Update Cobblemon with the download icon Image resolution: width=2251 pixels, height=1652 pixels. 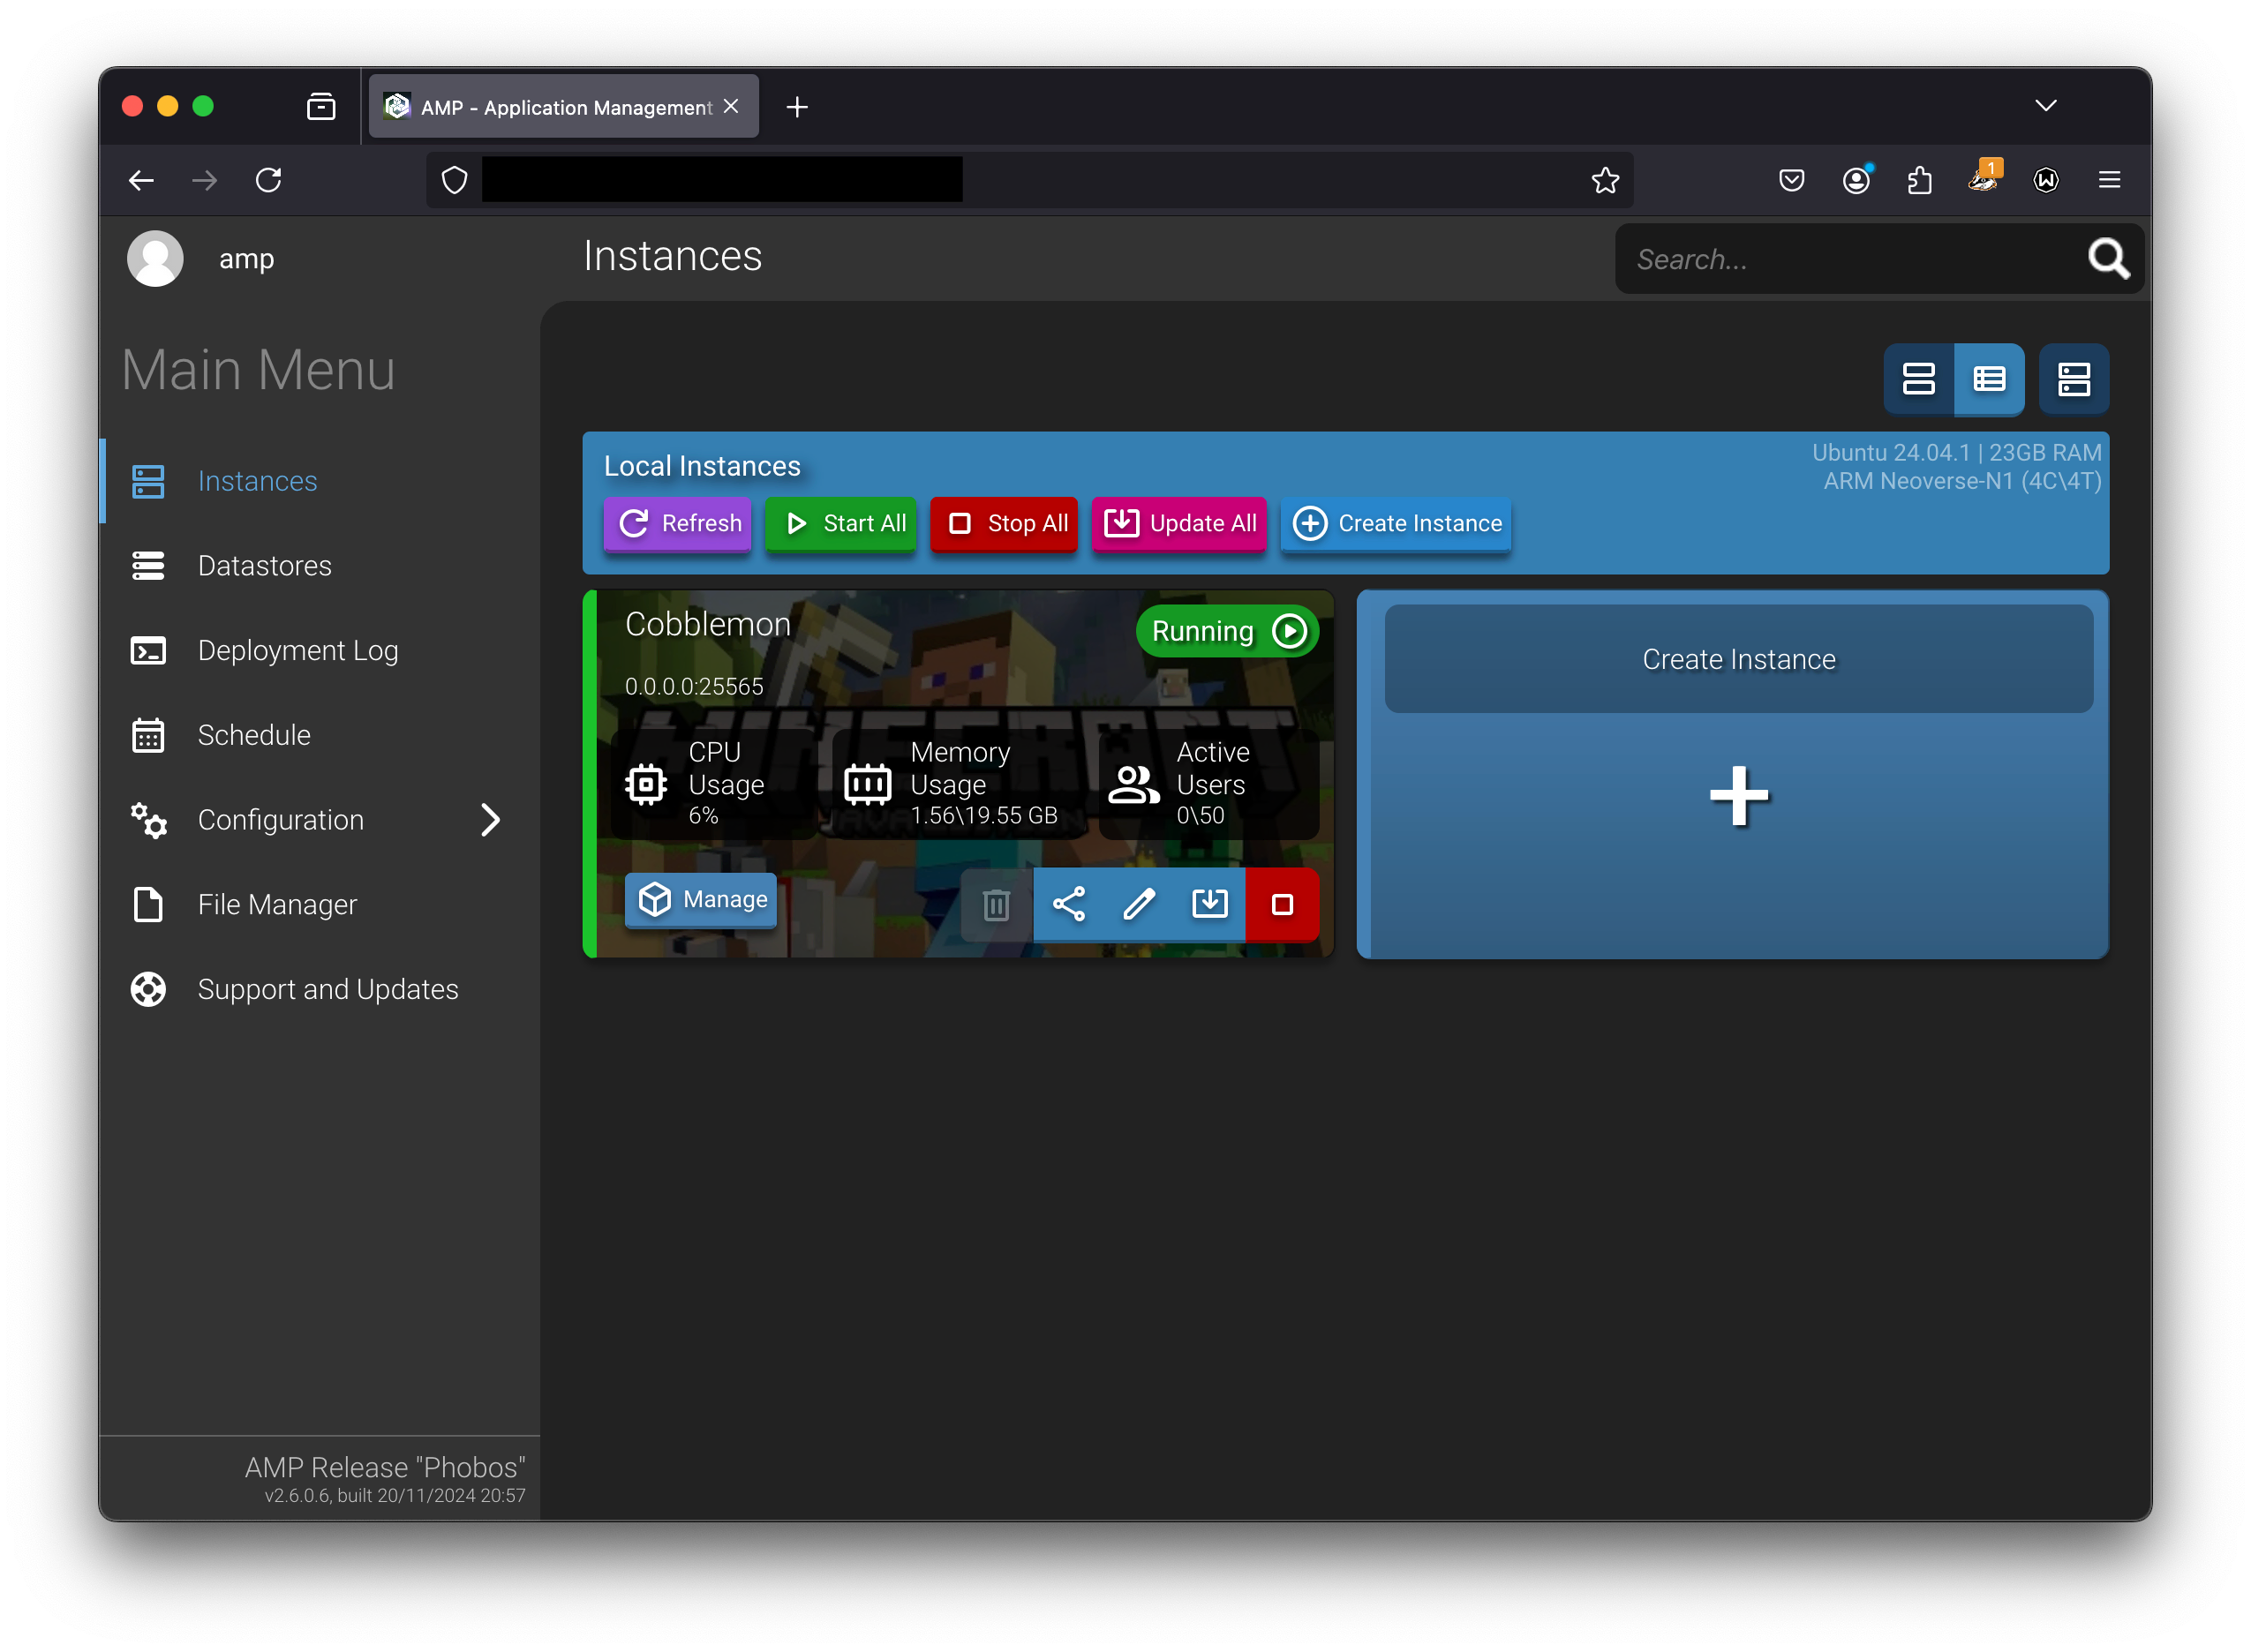pyautogui.click(x=1211, y=905)
